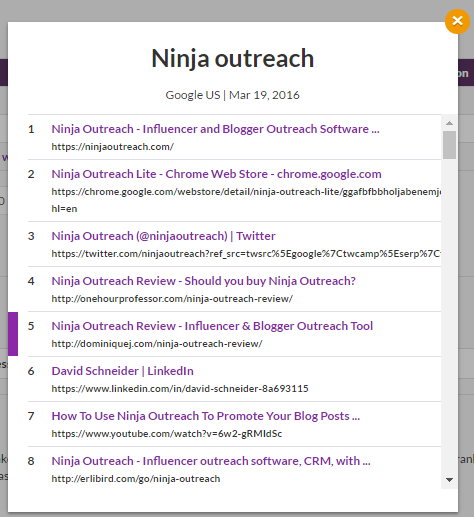This screenshot has width=474, height=517.
Task: Click the chrome.google.com webstore URL text
Action: click(246, 192)
